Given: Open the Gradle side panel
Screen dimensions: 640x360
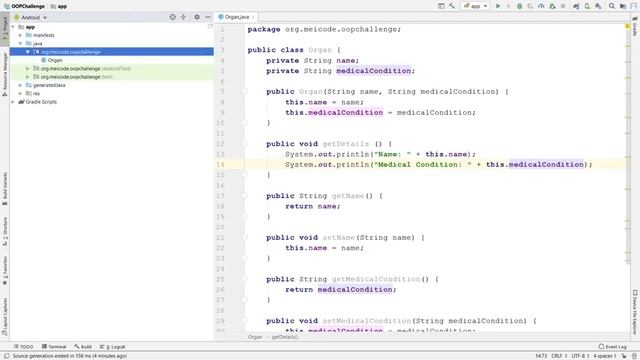Looking at the screenshot, I should tap(635, 26).
